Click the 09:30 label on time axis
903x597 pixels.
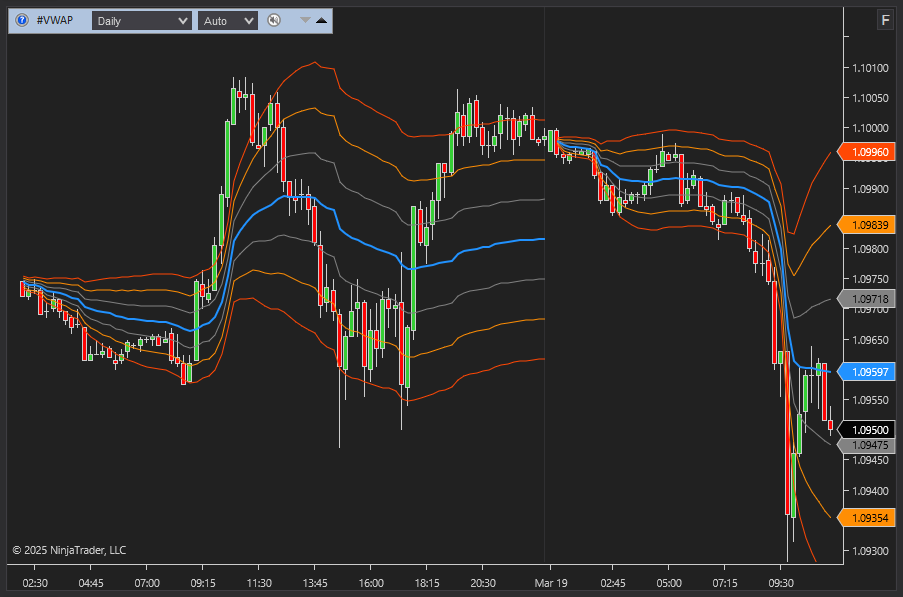tap(781, 582)
